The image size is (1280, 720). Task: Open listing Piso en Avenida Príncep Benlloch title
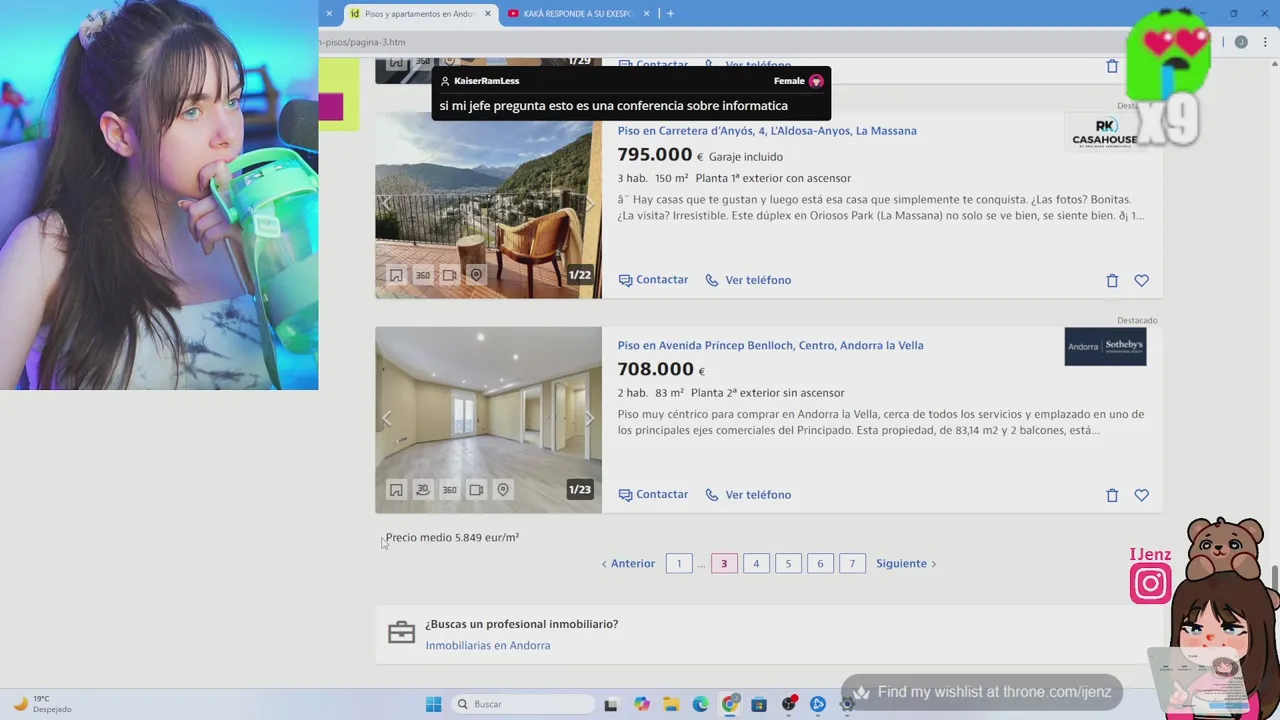pyautogui.click(x=770, y=345)
